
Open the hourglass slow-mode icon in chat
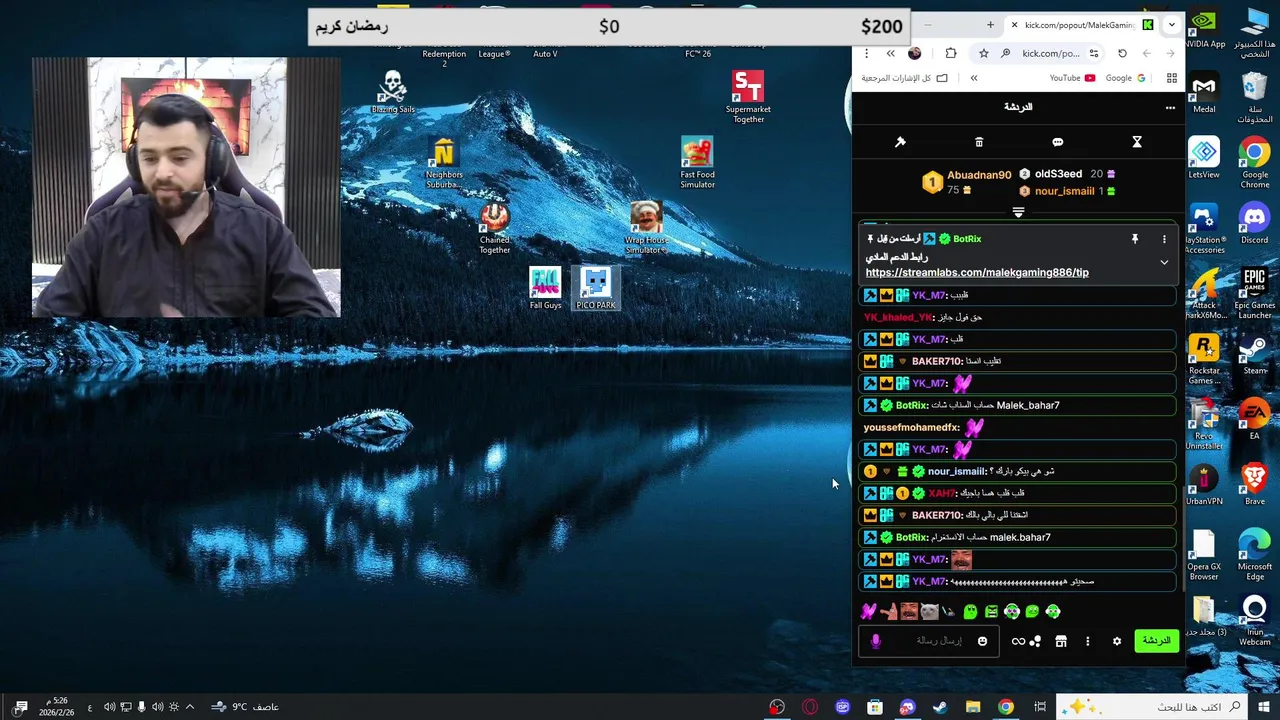point(1137,142)
